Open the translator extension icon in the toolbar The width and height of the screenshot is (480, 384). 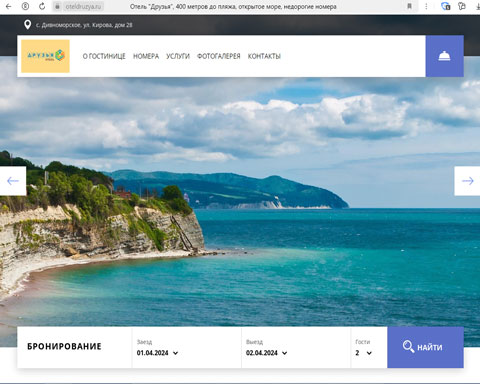point(445,6)
